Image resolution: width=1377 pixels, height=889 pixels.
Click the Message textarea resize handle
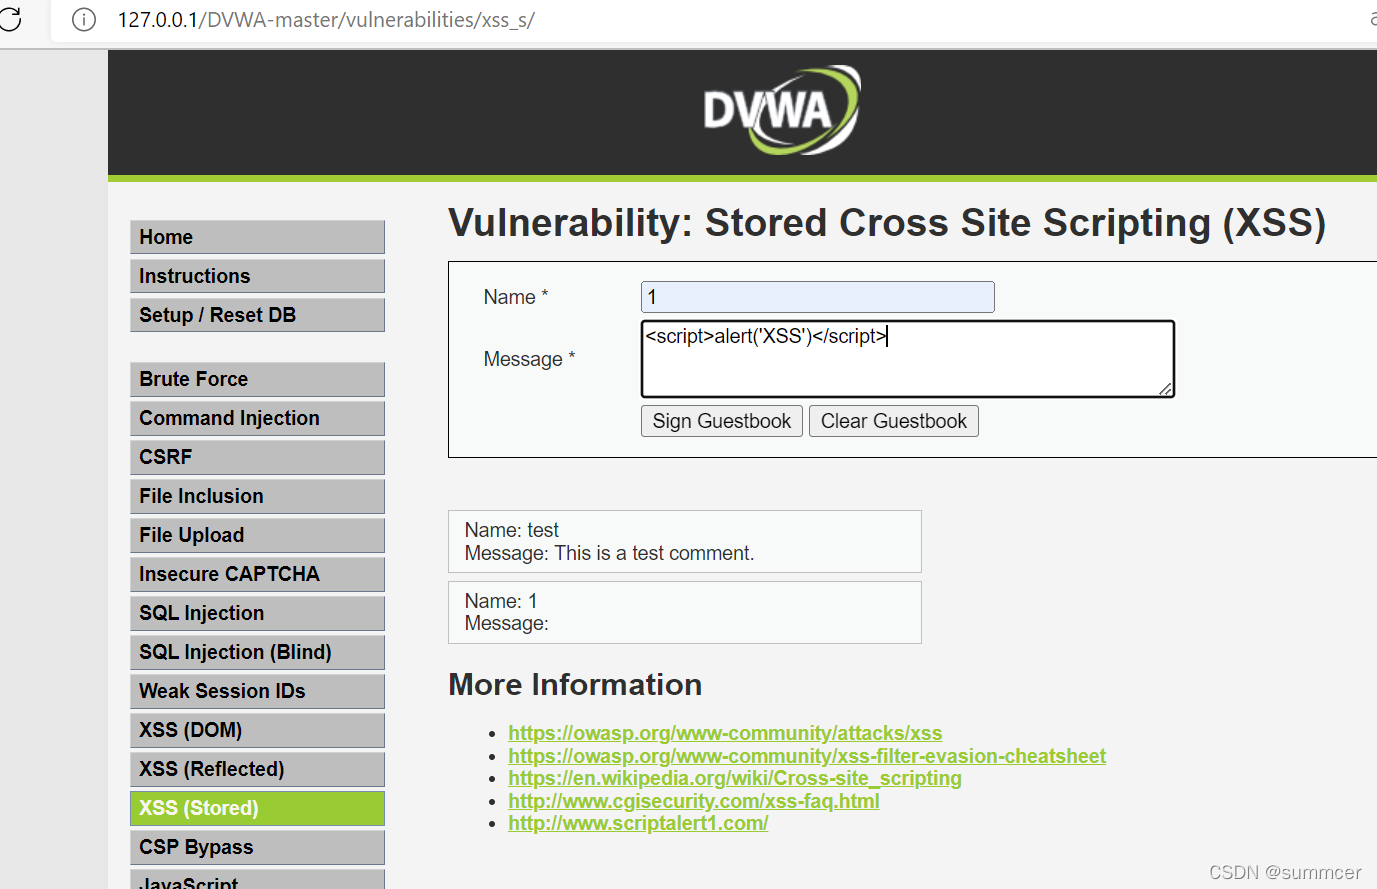(x=1165, y=389)
